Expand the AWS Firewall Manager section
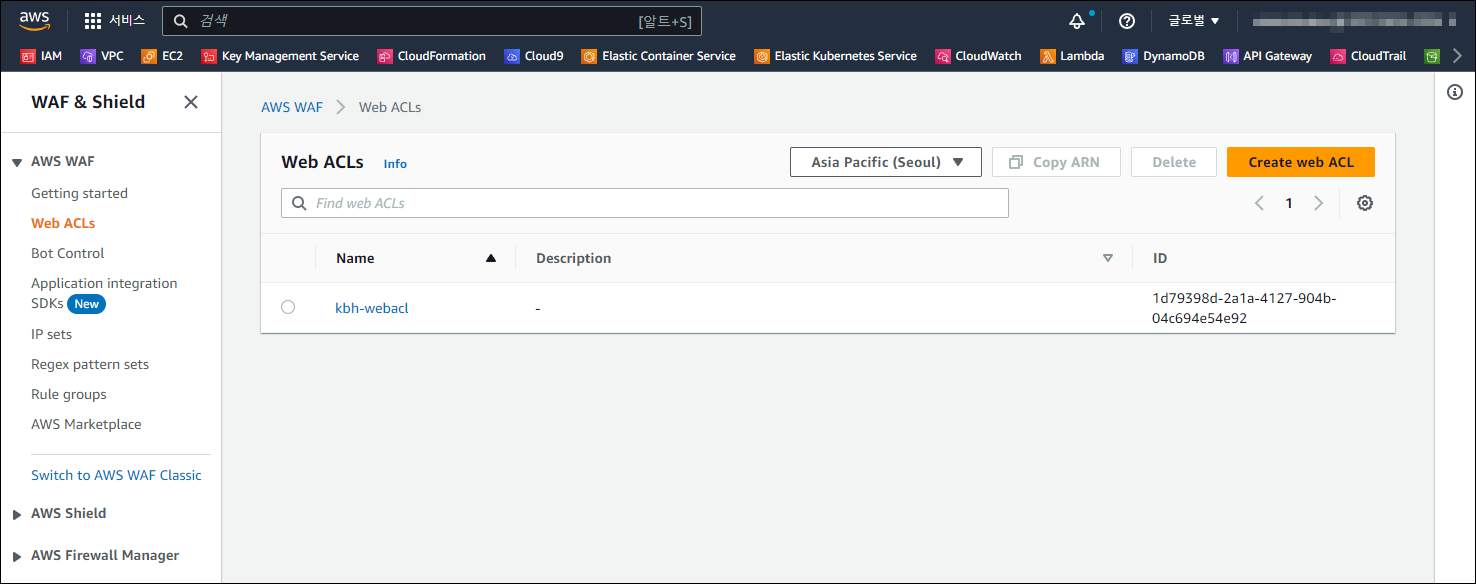Viewport: 1476px width, 584px height. [x=17, y=556]
